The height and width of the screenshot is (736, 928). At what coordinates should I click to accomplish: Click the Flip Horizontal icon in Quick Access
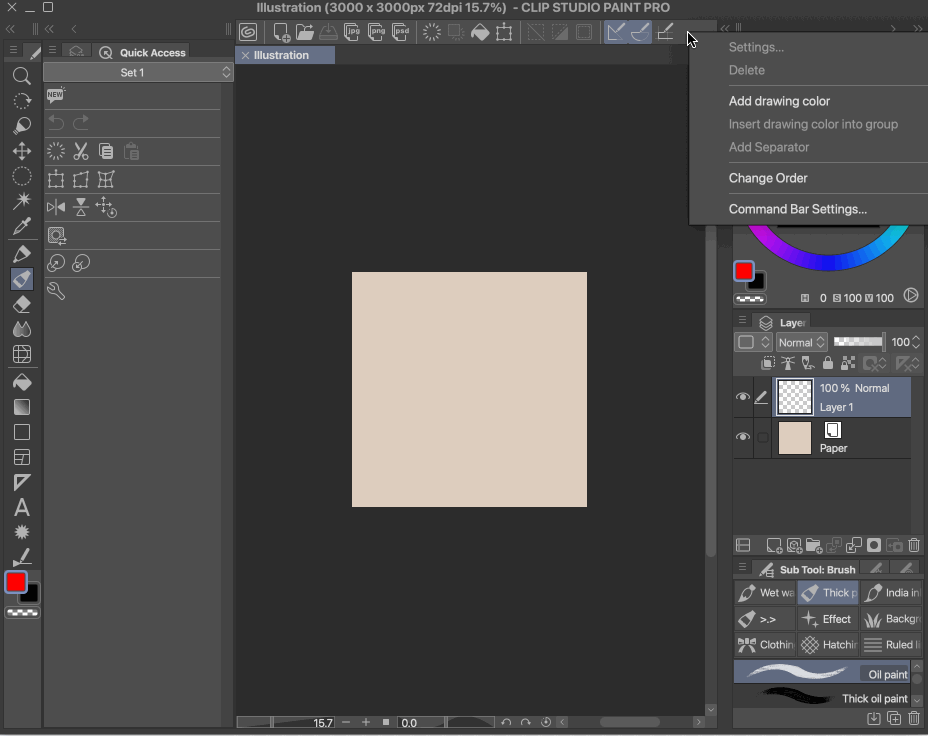point(56,207)
